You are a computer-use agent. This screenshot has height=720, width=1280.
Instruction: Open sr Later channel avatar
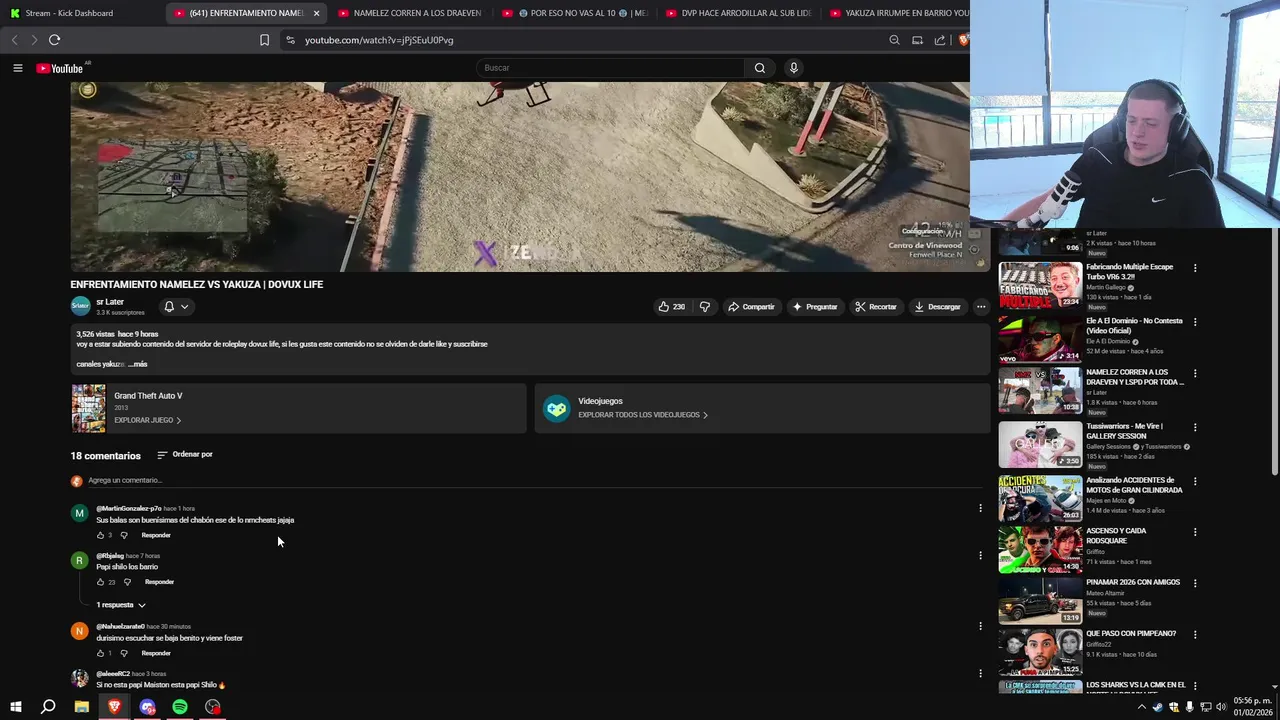[x=80, y=305]
